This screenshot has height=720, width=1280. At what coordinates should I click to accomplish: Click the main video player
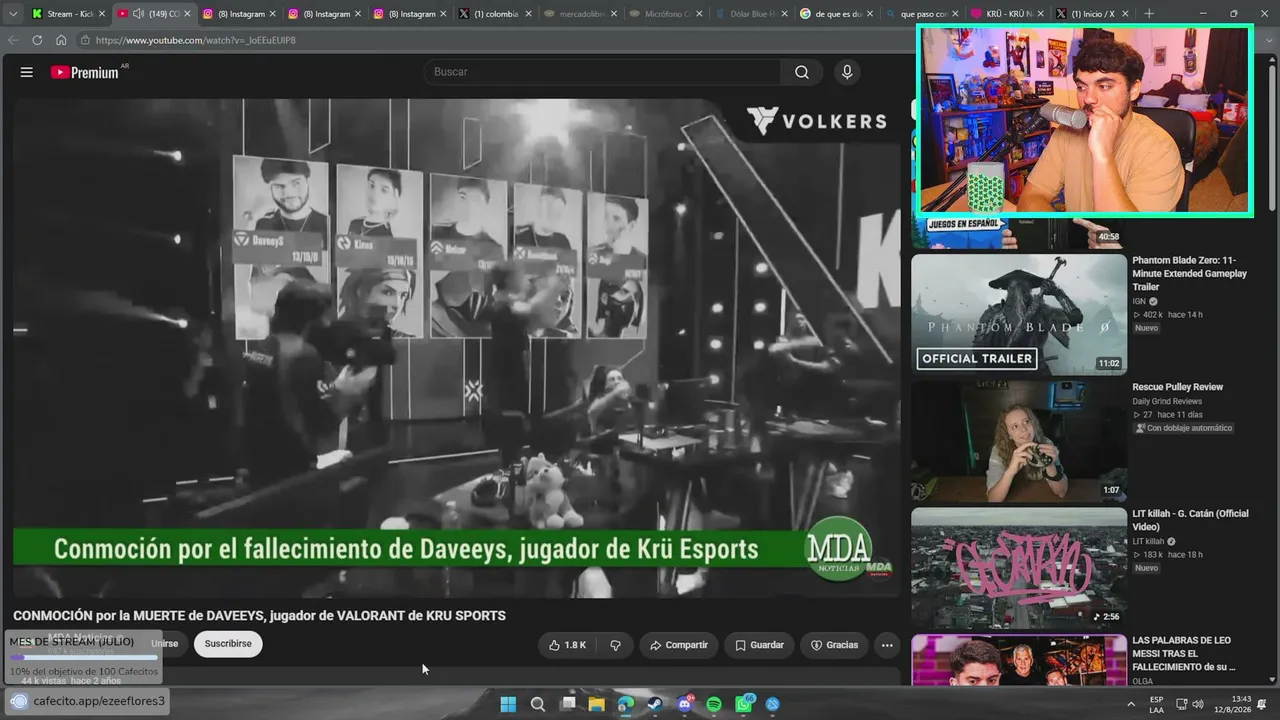[456, 348]
